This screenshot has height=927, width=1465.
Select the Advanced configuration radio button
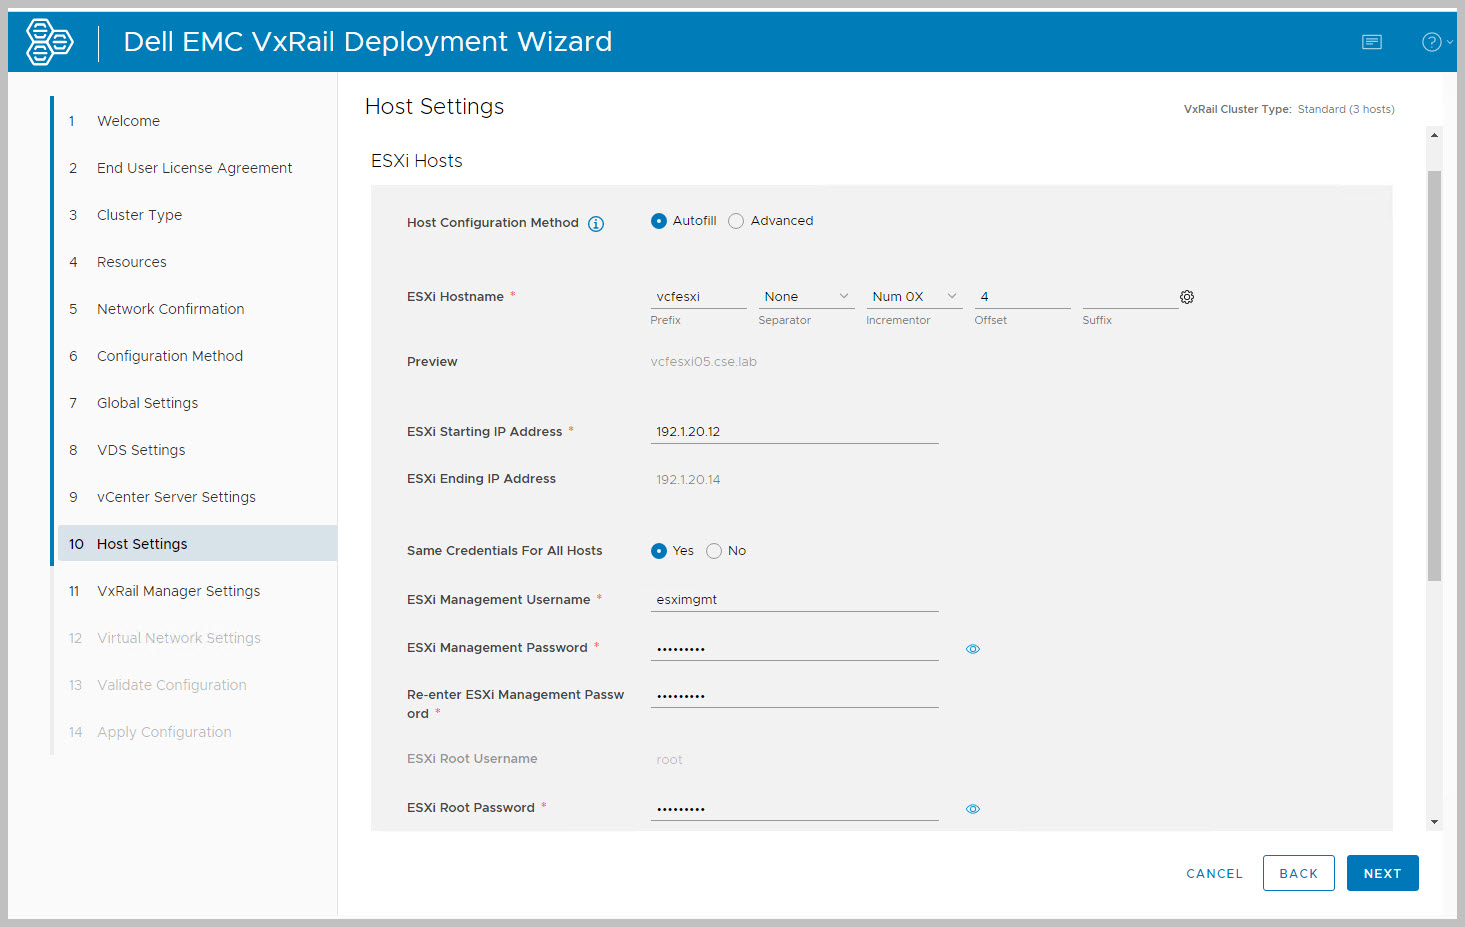736,221
